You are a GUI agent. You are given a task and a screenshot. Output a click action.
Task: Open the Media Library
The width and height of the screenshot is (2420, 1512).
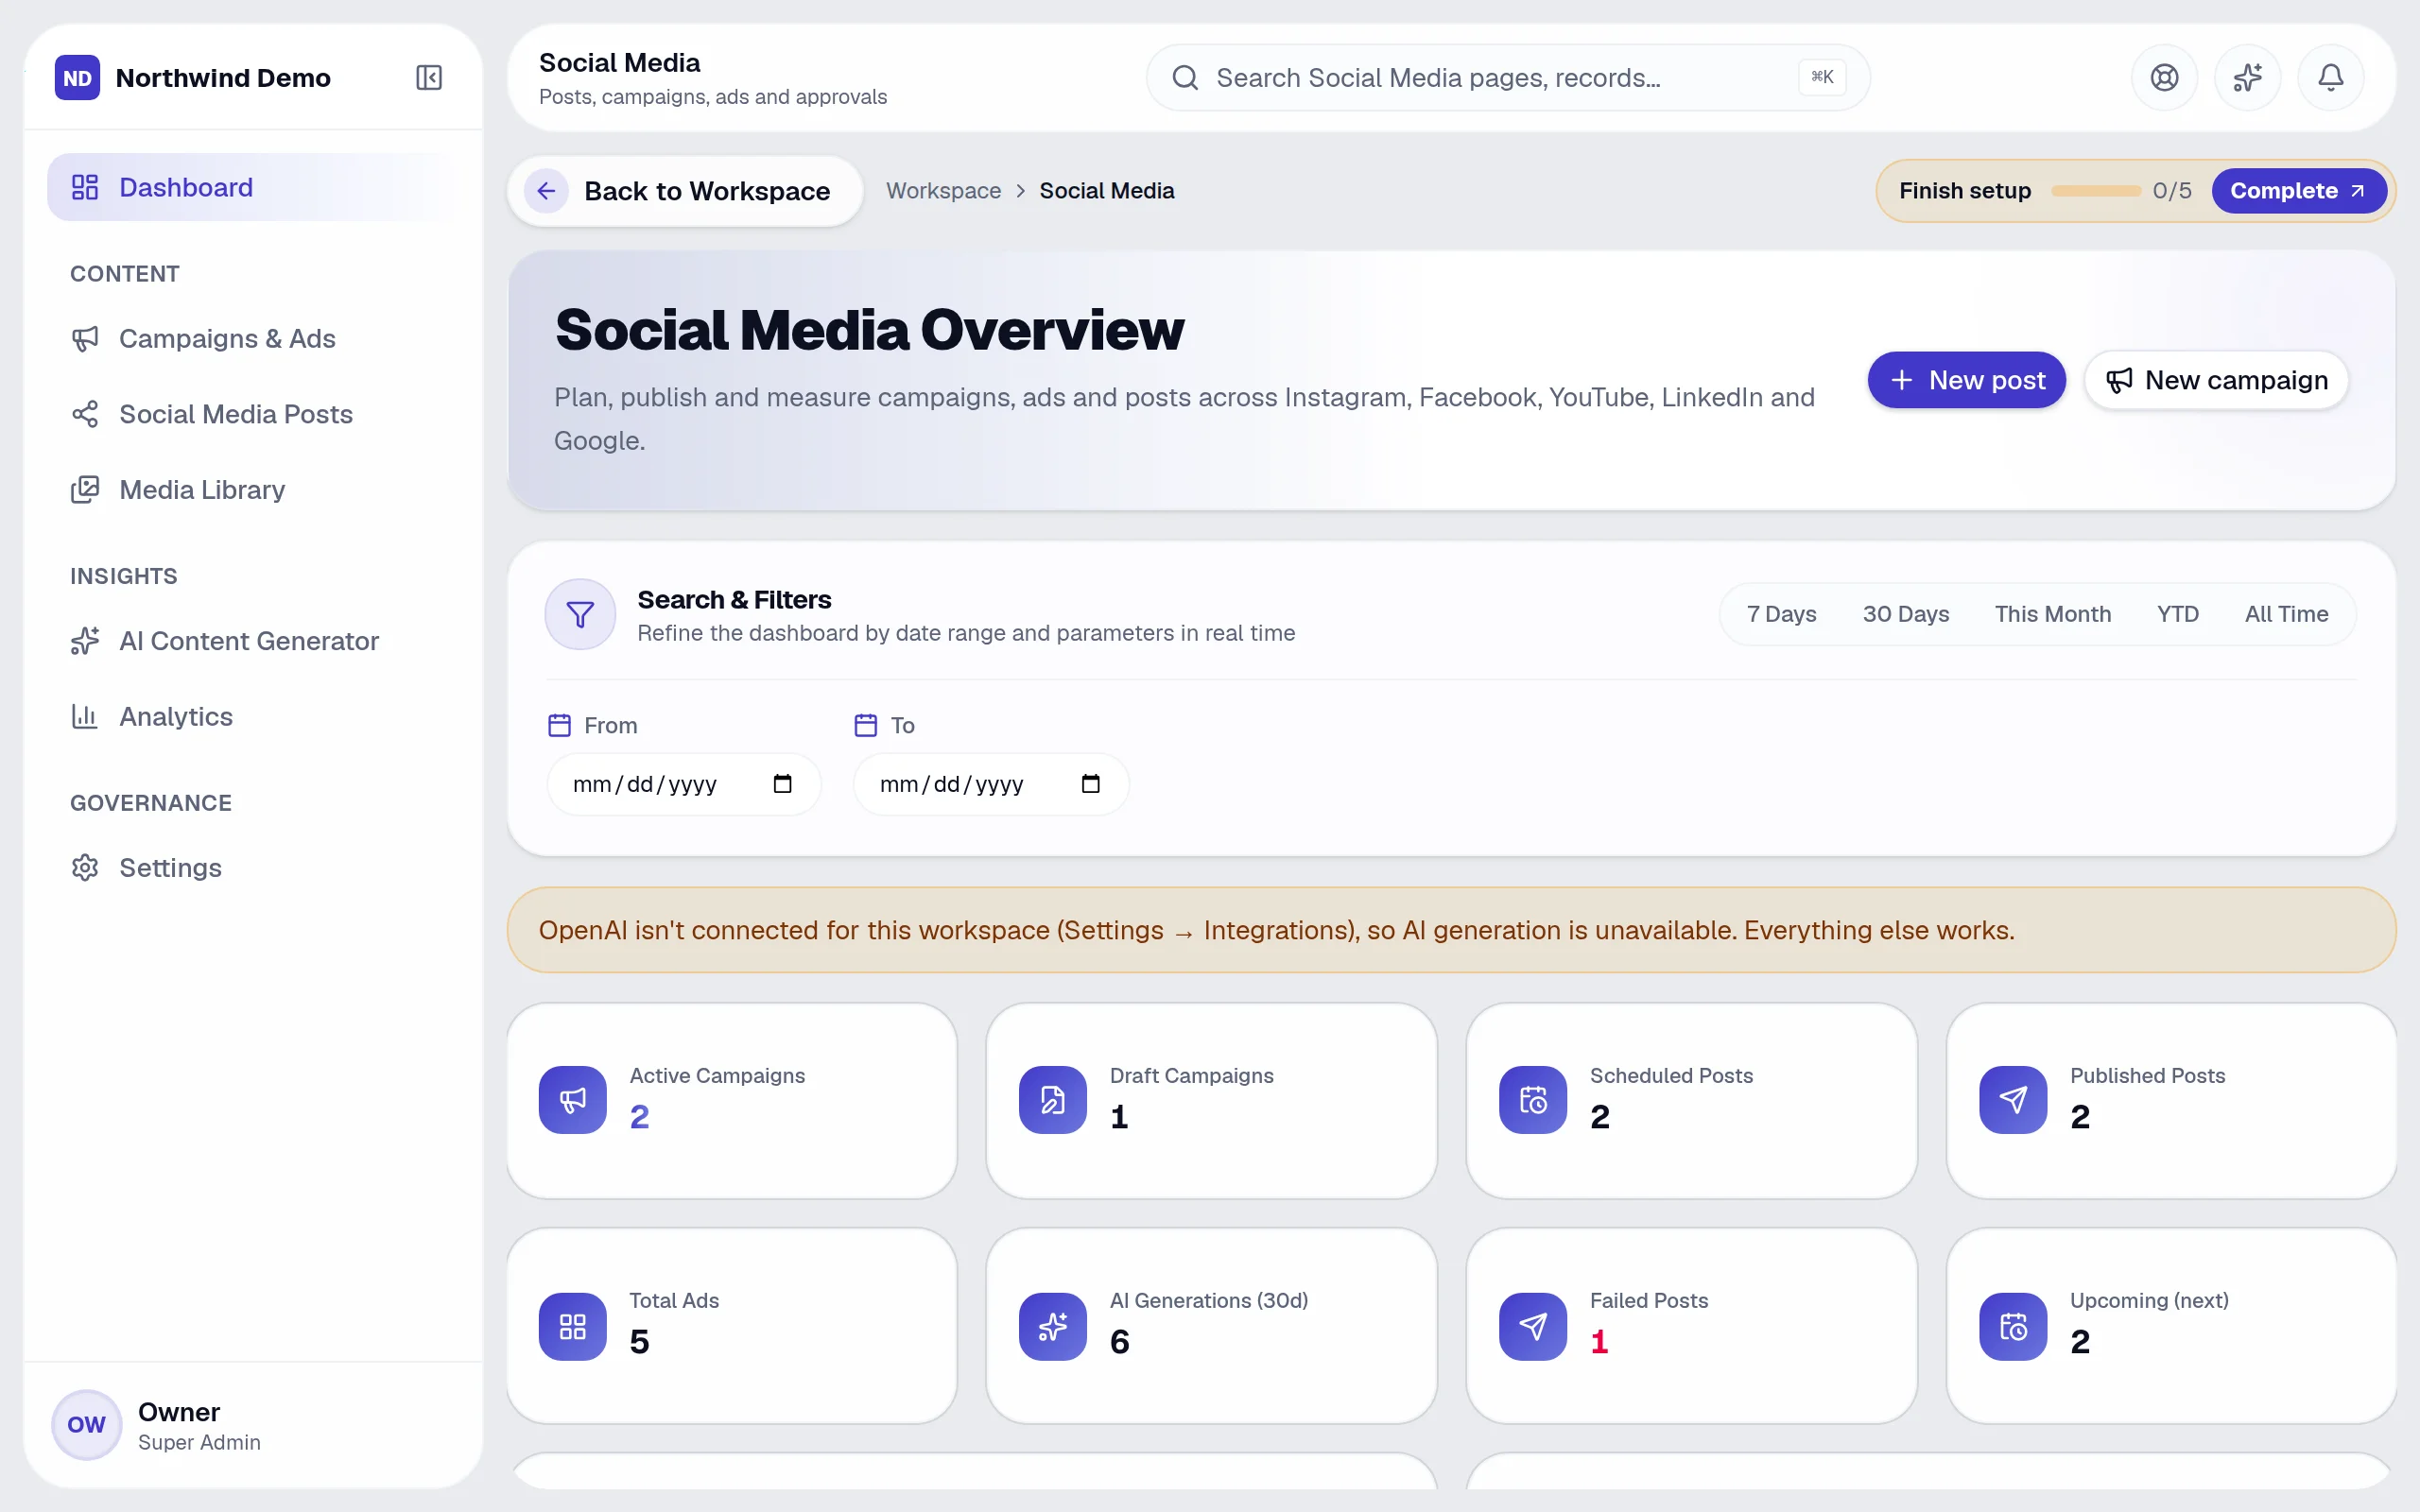(253, 489)
